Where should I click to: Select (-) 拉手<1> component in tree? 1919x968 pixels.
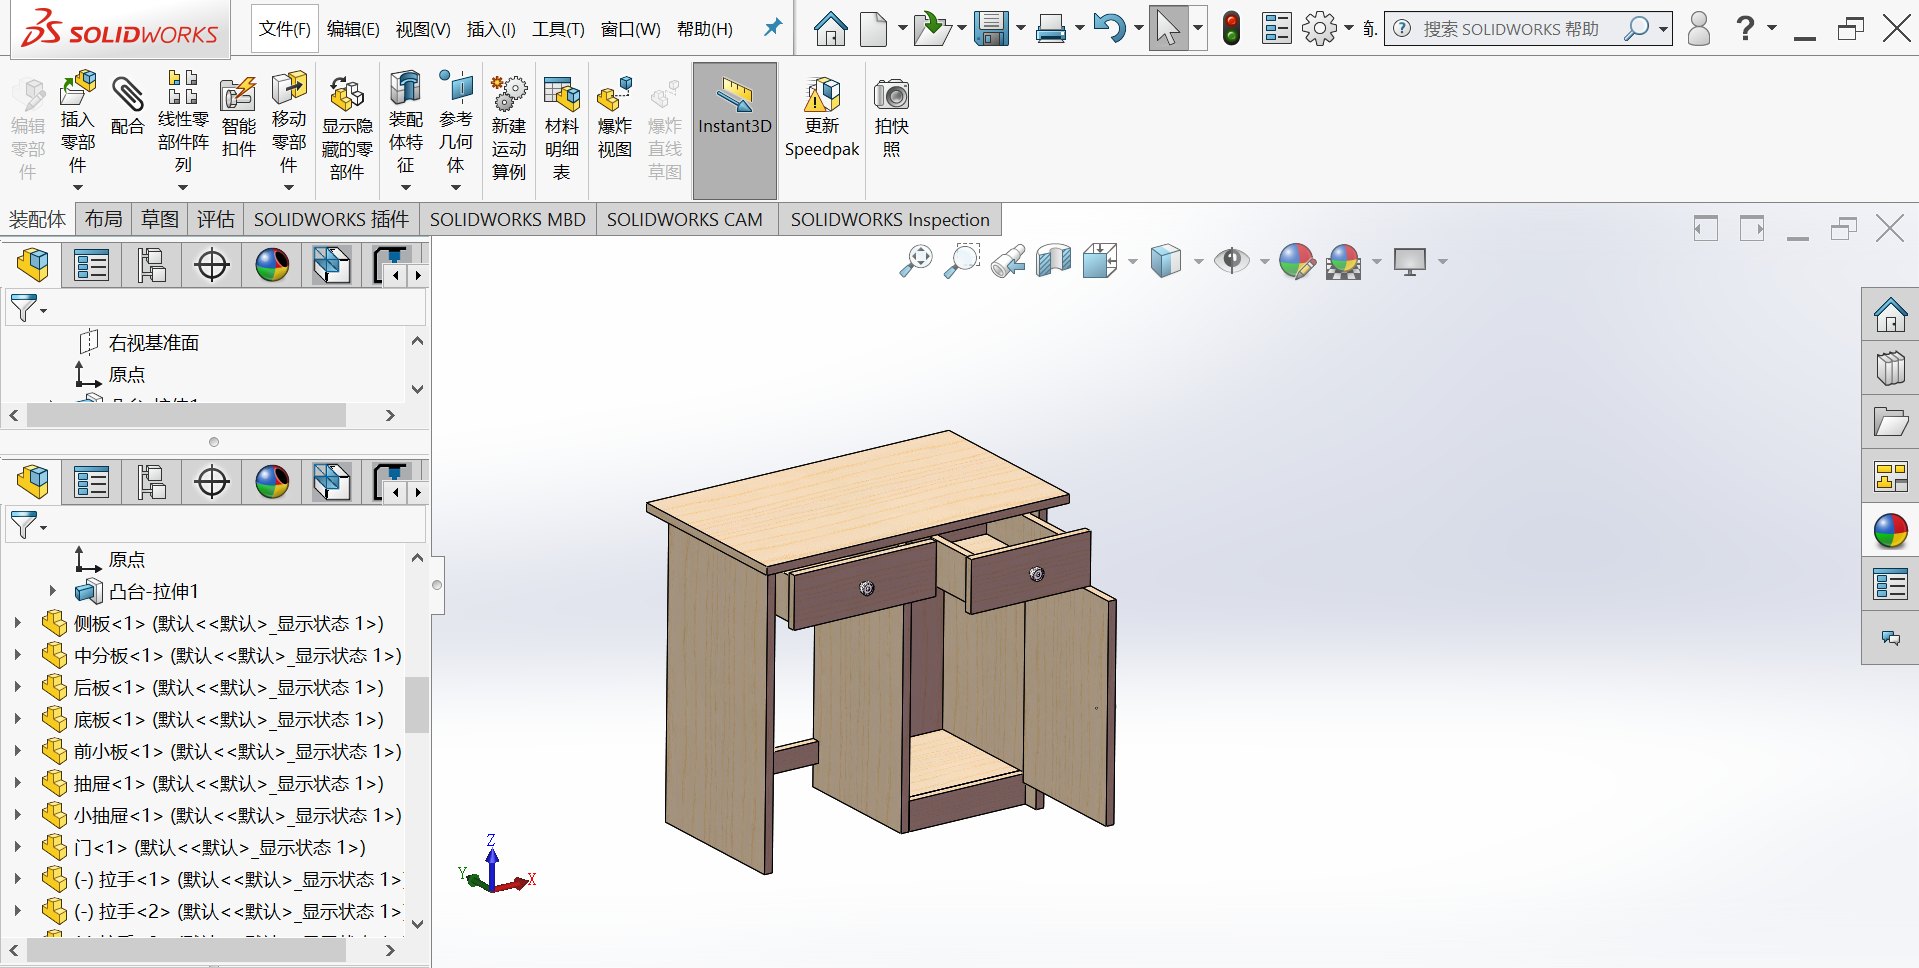237,879
